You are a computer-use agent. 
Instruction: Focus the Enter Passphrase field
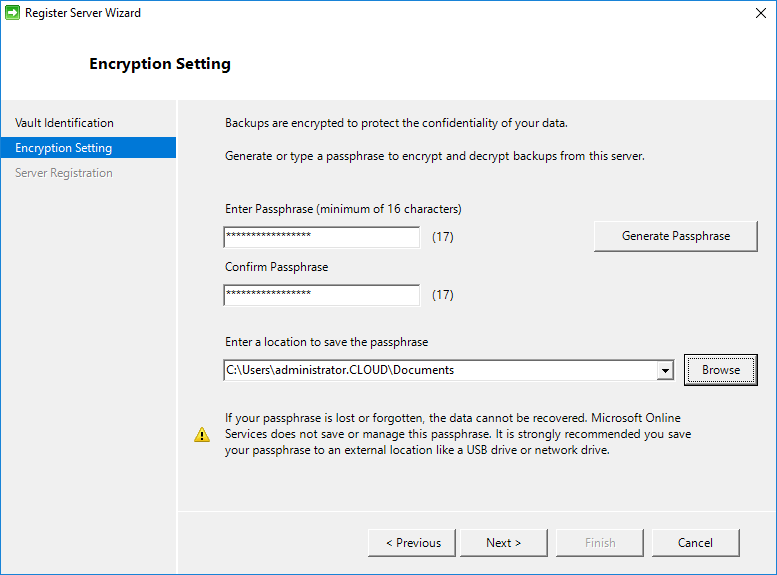point(321,237)
